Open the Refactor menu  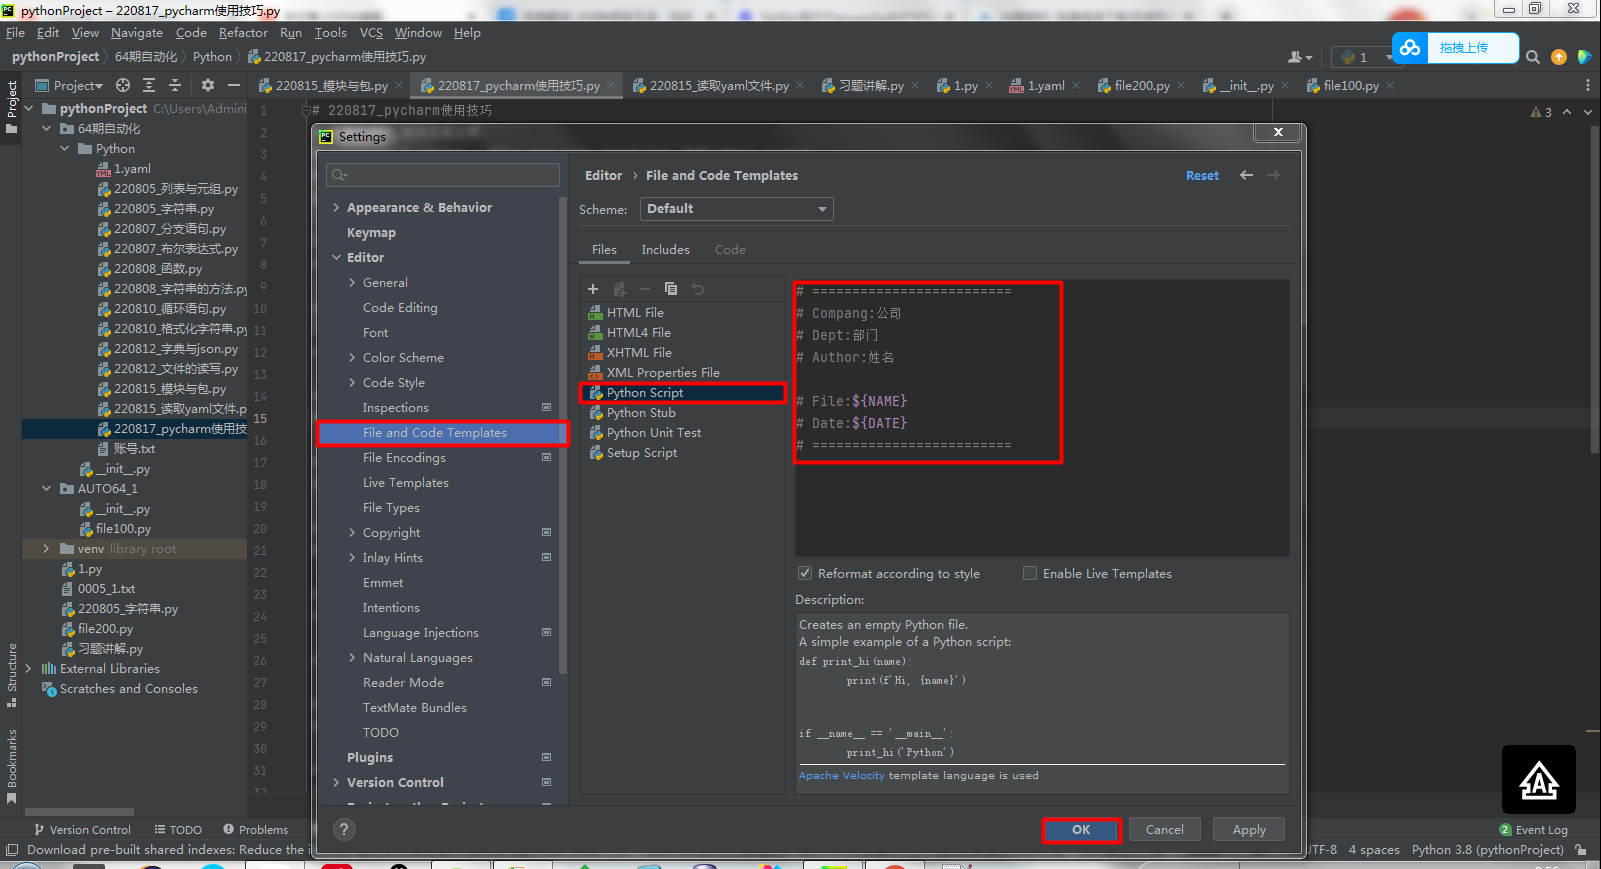(243, 33)
